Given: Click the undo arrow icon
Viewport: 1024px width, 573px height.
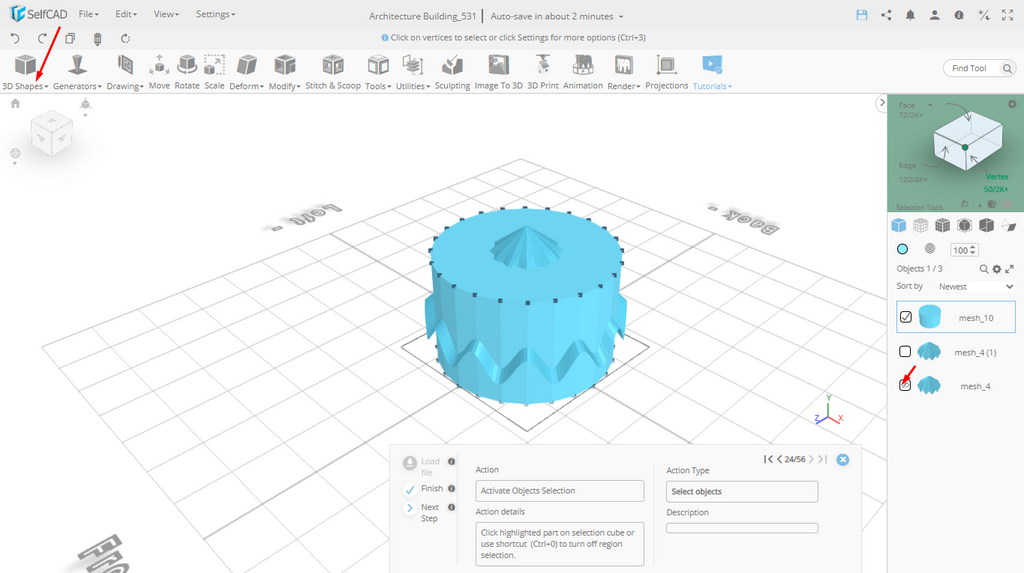Looking at the screenshot, I should (x=15, y=39).
